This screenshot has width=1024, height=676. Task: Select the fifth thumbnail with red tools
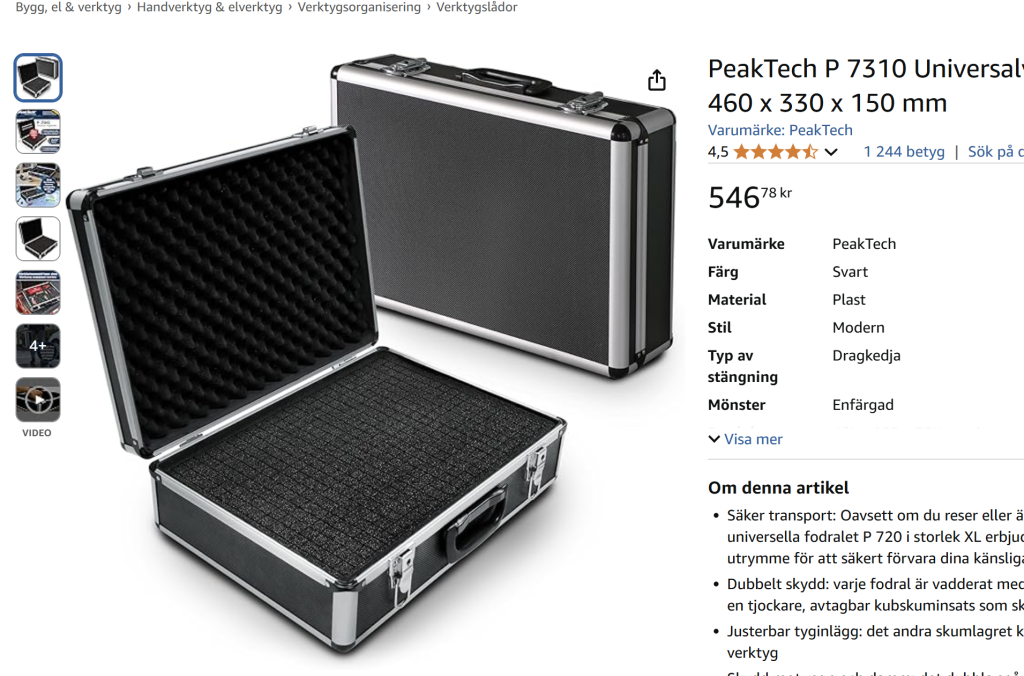point(38,292)
